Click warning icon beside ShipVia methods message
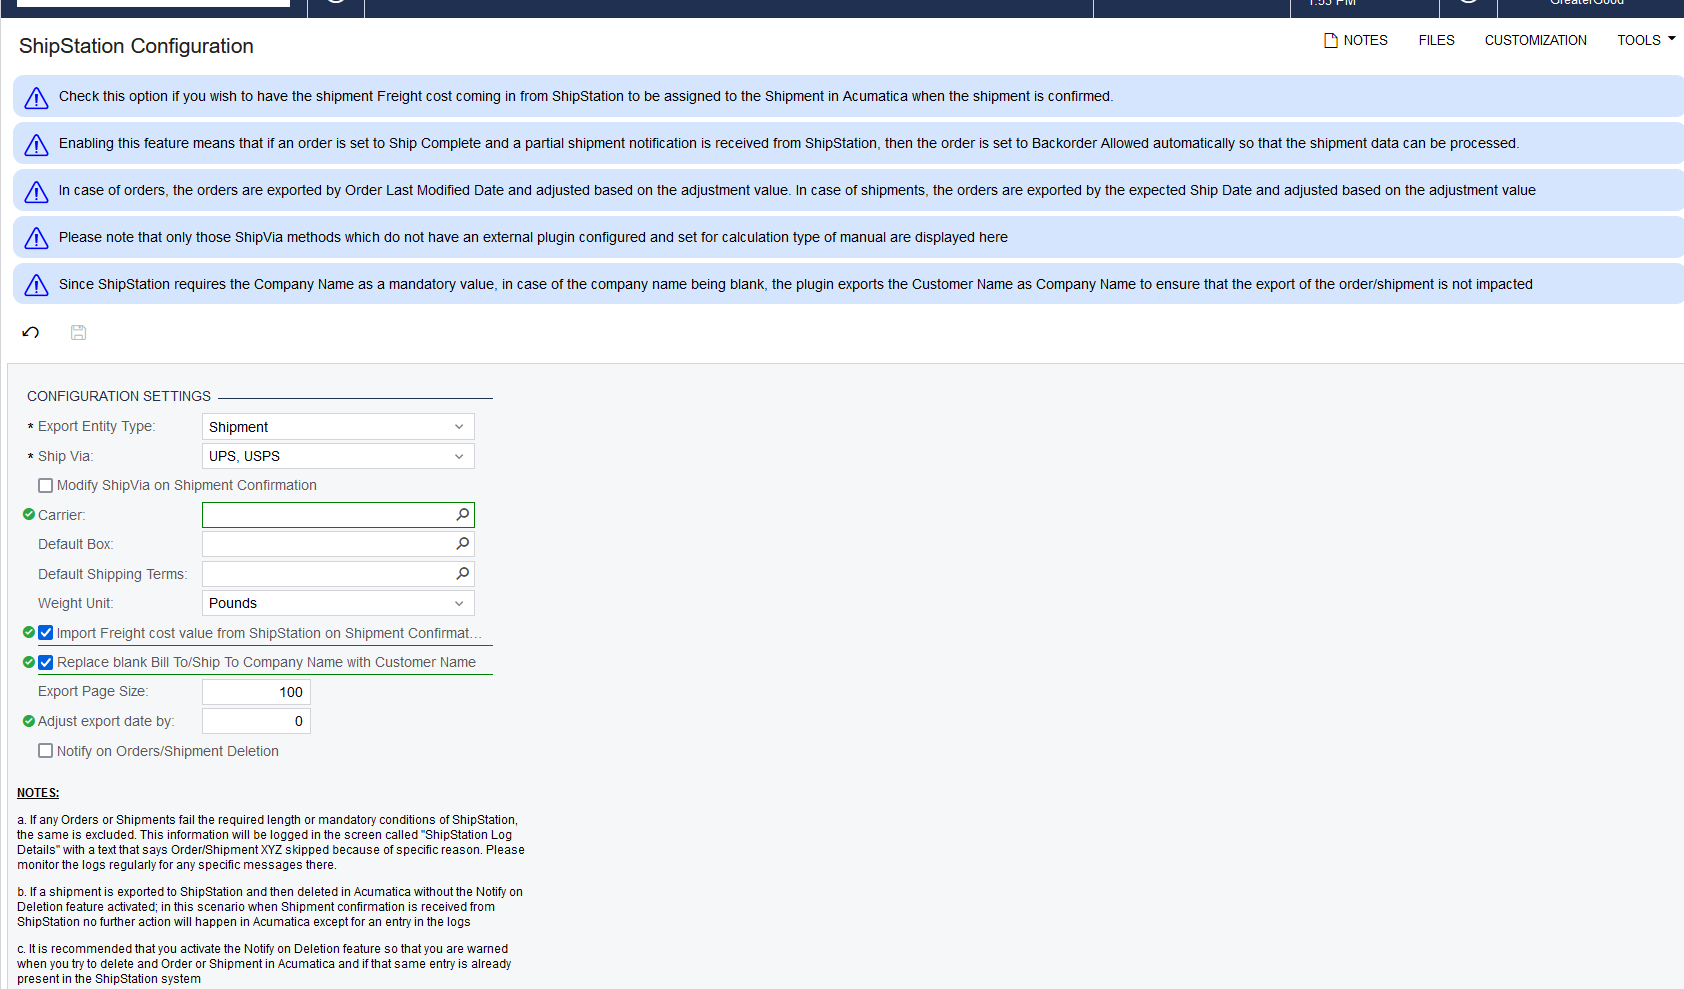The width and height of the screenshot is (1684, 989). pyautogui.click(x=36, y=238)
